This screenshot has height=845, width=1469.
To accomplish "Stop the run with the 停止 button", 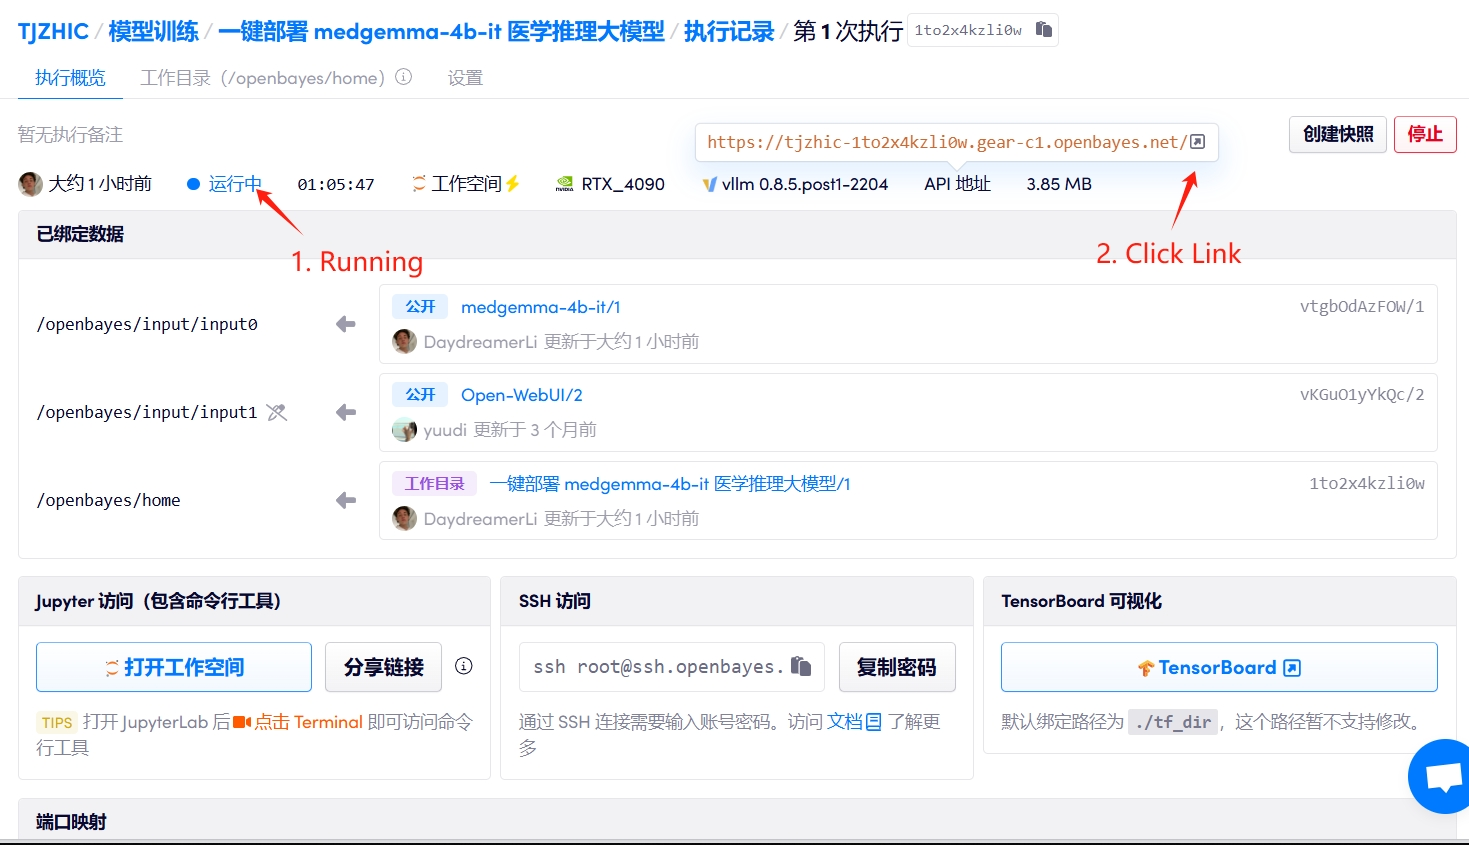I will coord(1424,134).
